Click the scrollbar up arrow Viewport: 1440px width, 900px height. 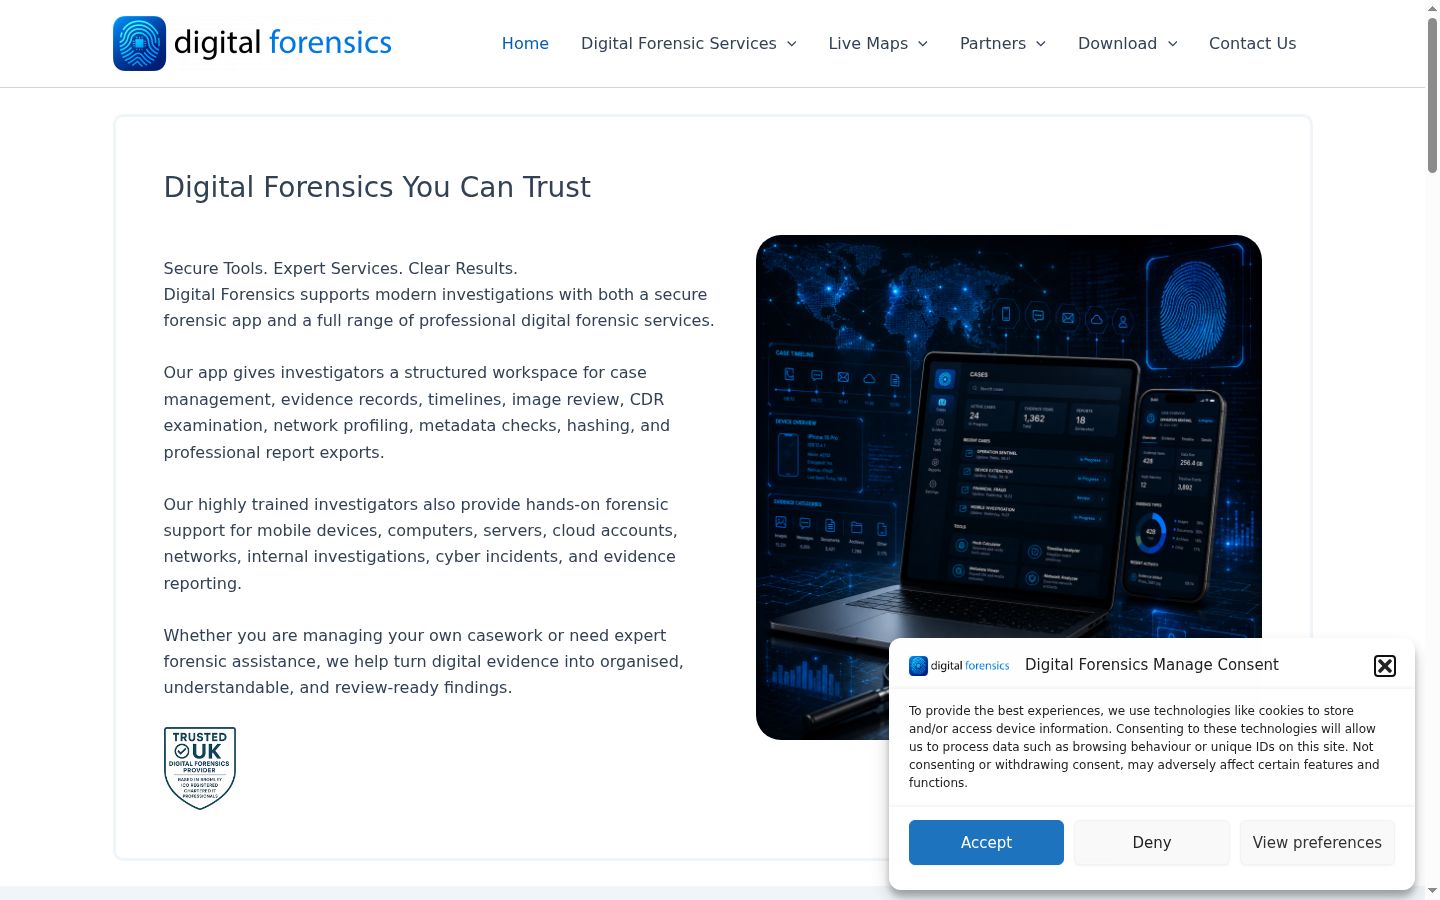click(1432, 8)
